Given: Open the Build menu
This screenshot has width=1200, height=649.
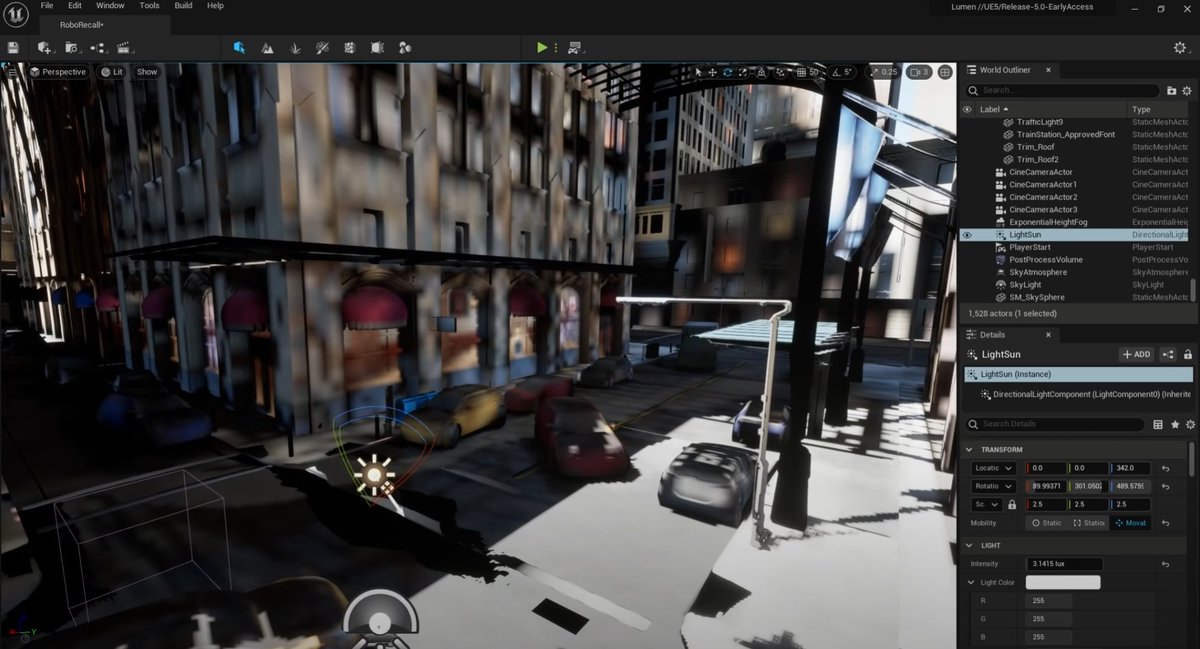Looking at the screenshot, I should point(183,6).
